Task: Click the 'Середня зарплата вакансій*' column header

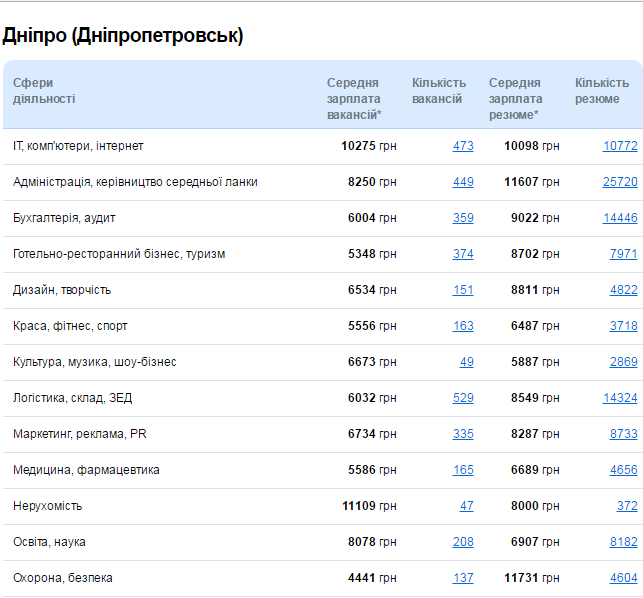Action: 354,99
